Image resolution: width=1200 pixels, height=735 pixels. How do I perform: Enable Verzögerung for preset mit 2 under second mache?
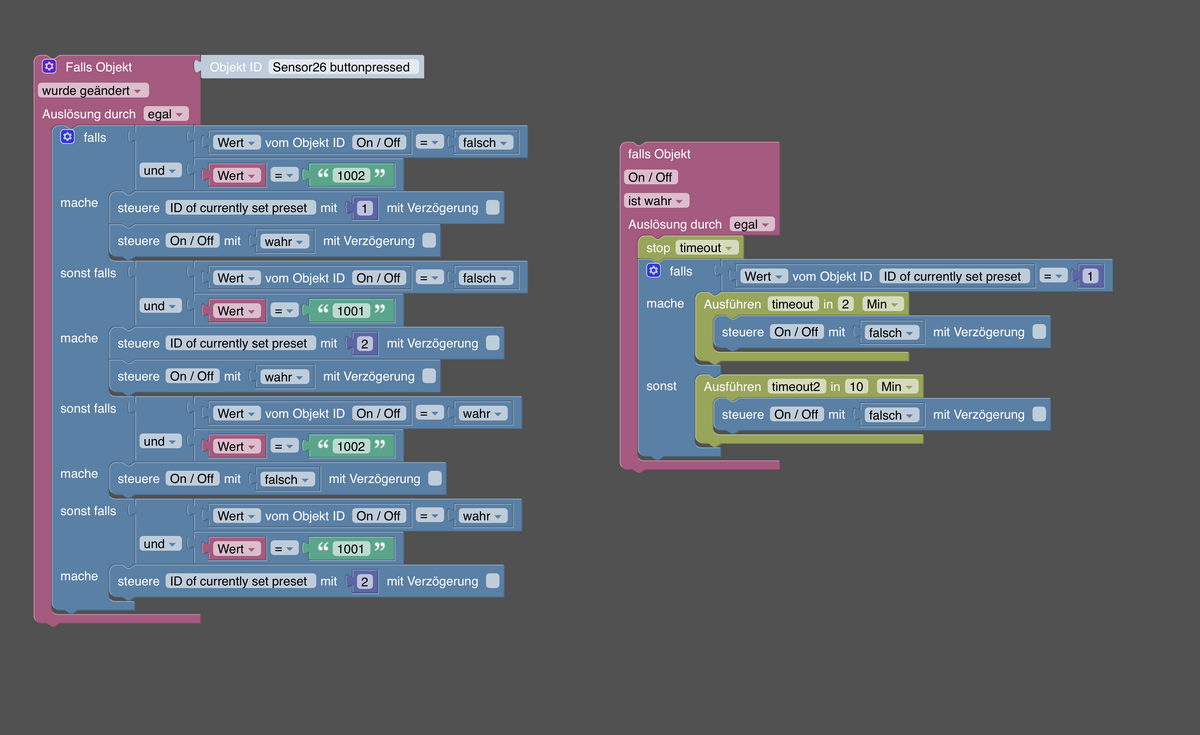(492, 343)
